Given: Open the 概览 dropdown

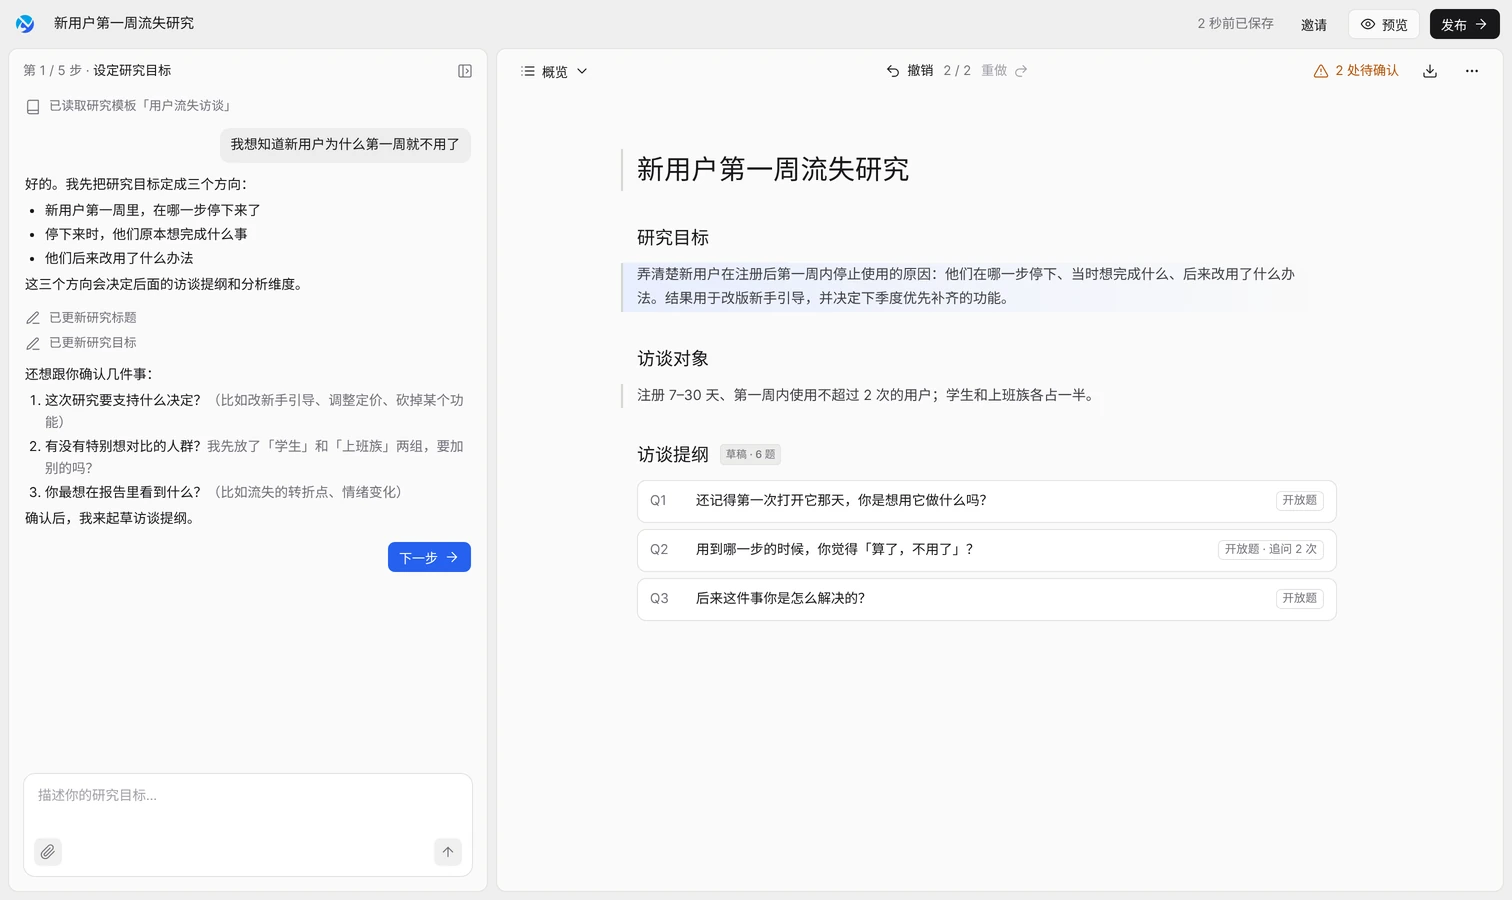Looking at the screenshot, I should pyautogui.click(x=555, y=71).
